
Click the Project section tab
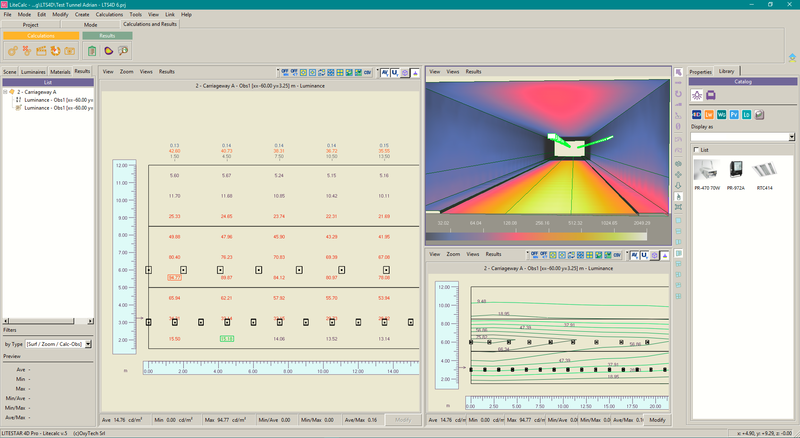pyautogui.click(x=31, y=25)
